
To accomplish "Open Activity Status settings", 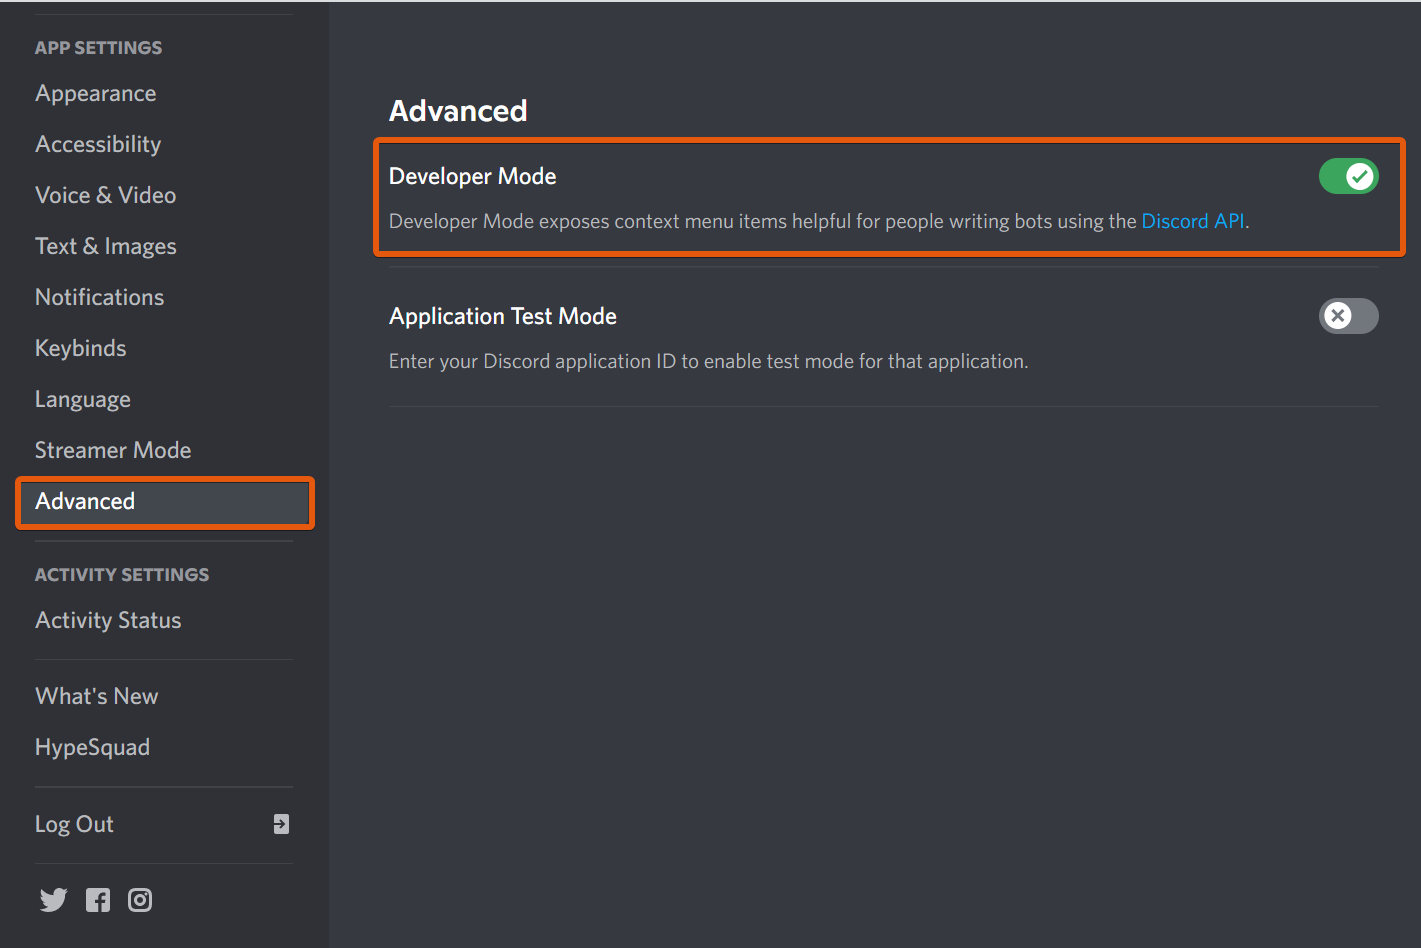I will pos(108,621).
